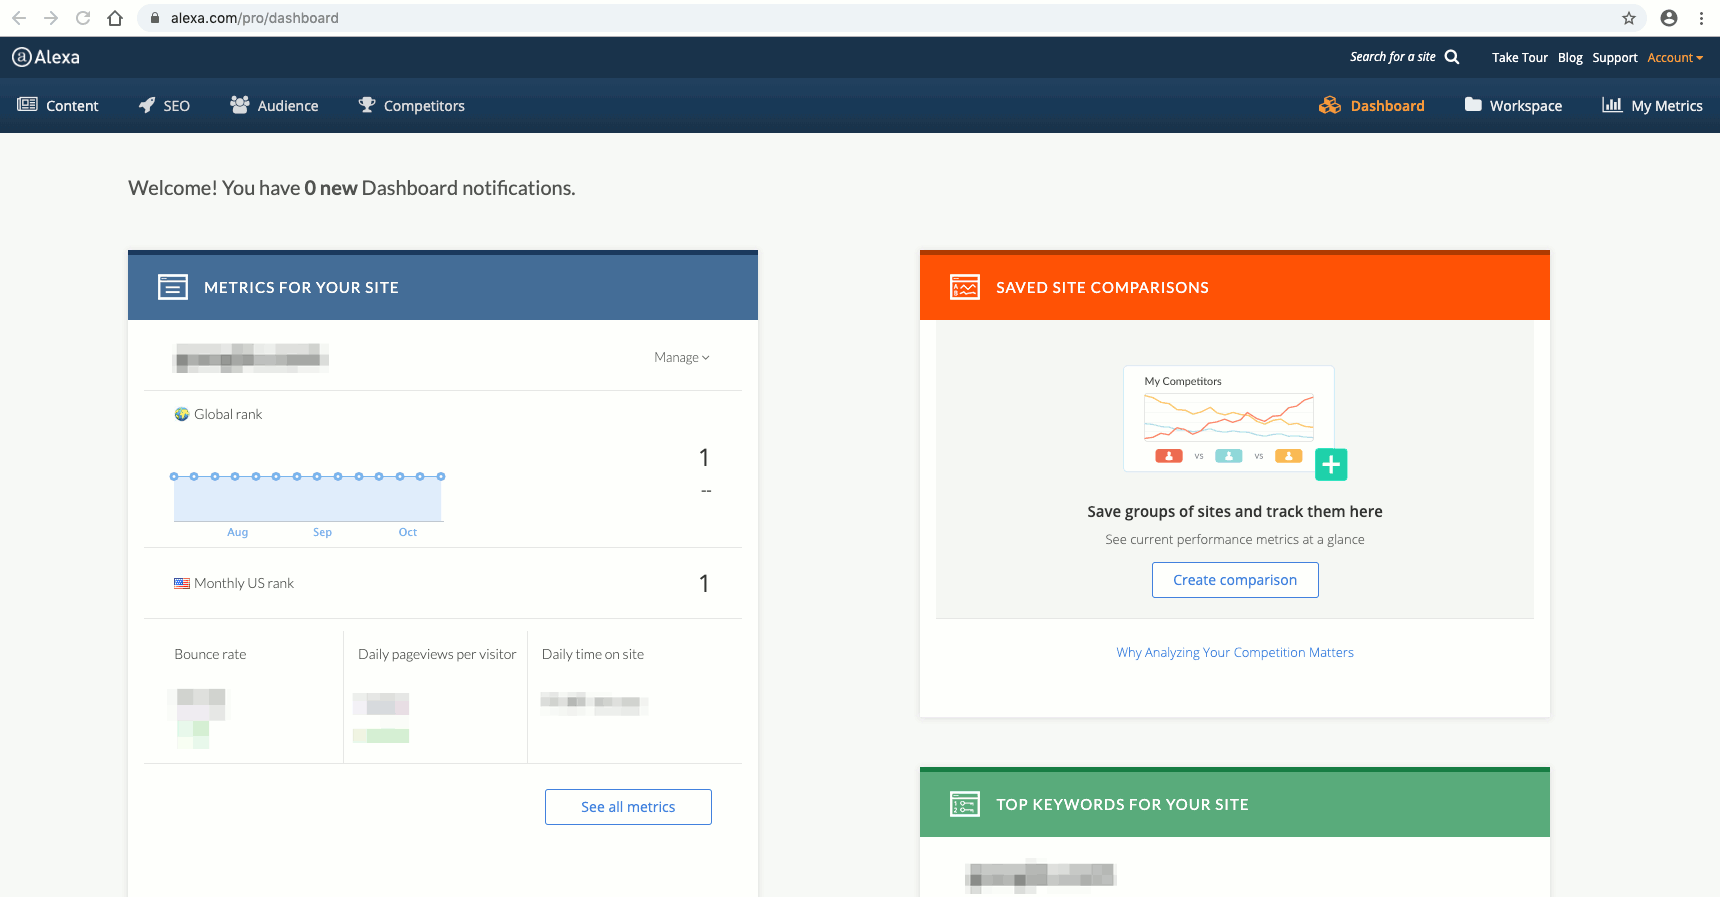This screenshot has width=1720, height=897.
Task: Click the Daily time on site label
Action: click(593, 654)
